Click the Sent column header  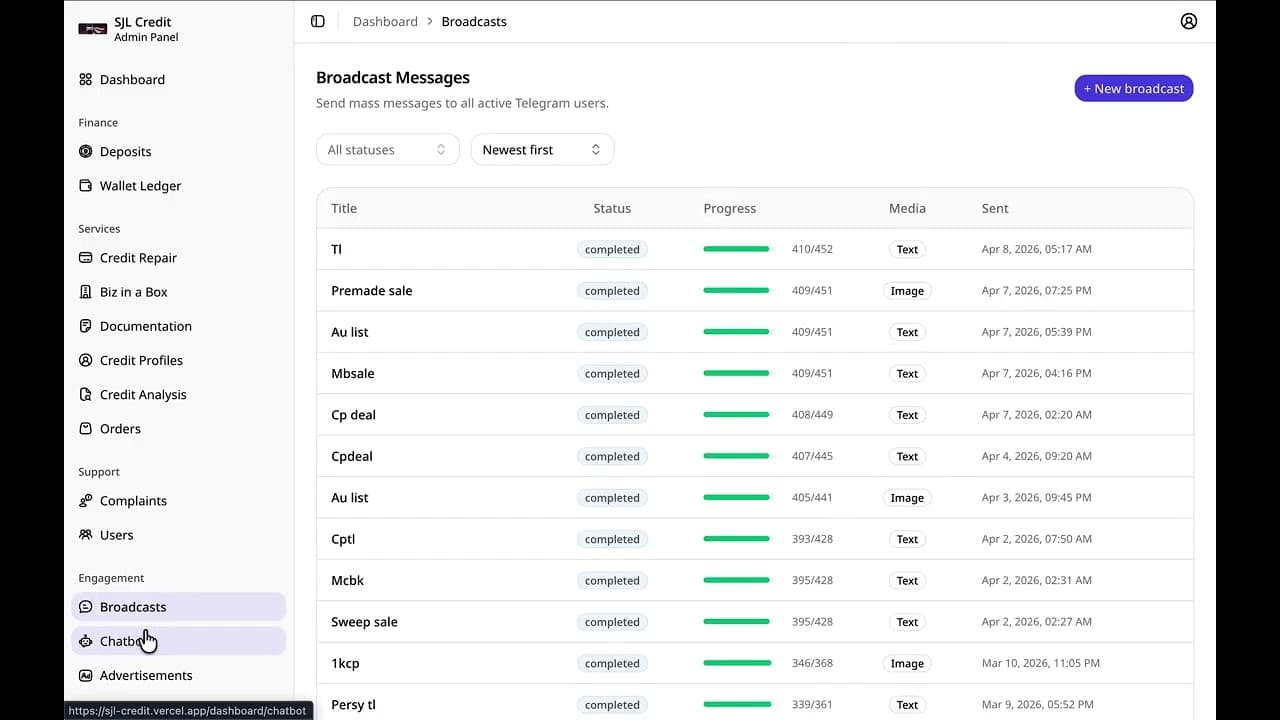(x=995, y=208)
